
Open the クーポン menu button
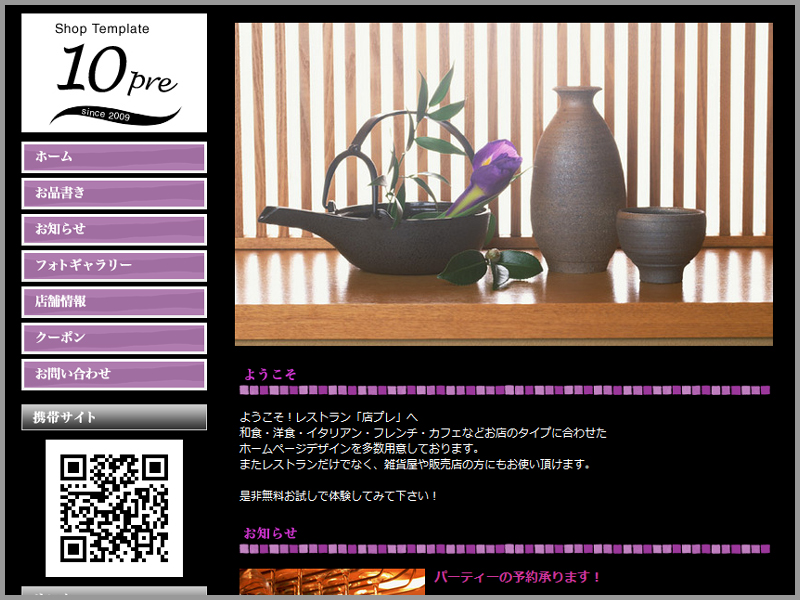coord(114,338)
